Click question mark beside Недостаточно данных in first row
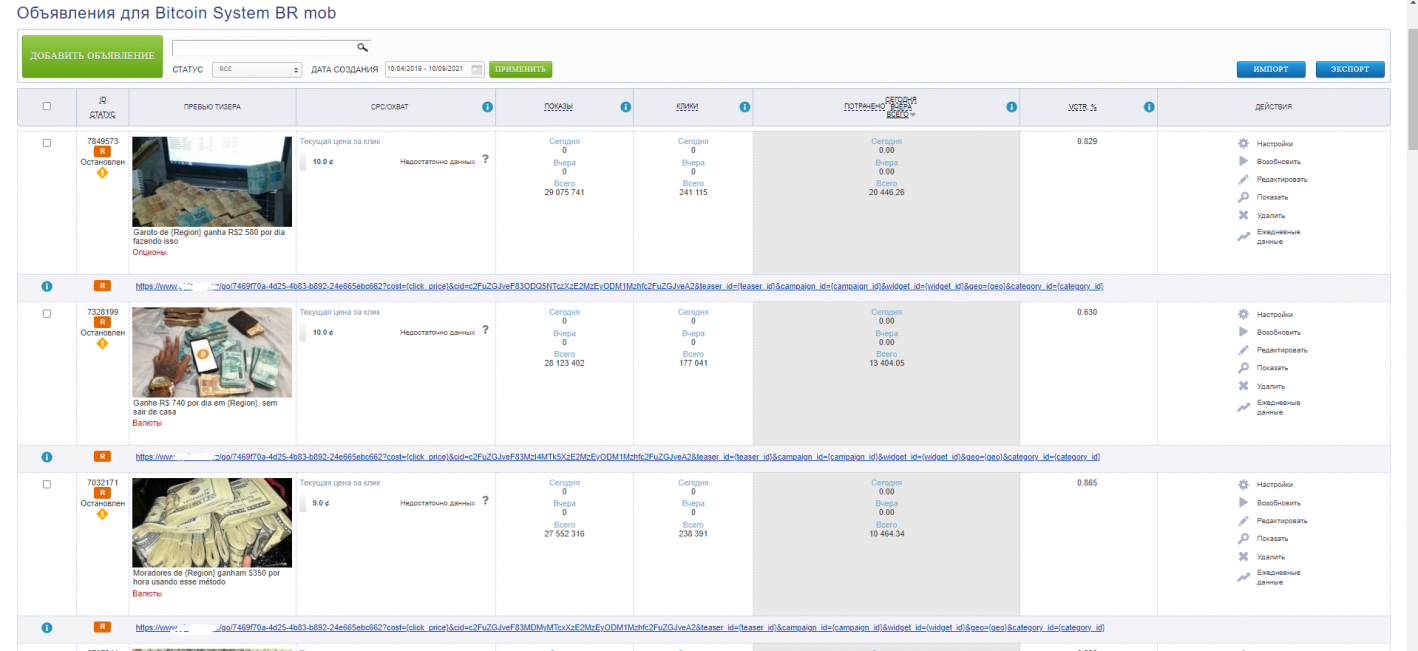This screenshot has width=1418, height=651. (x=485, y=159)
